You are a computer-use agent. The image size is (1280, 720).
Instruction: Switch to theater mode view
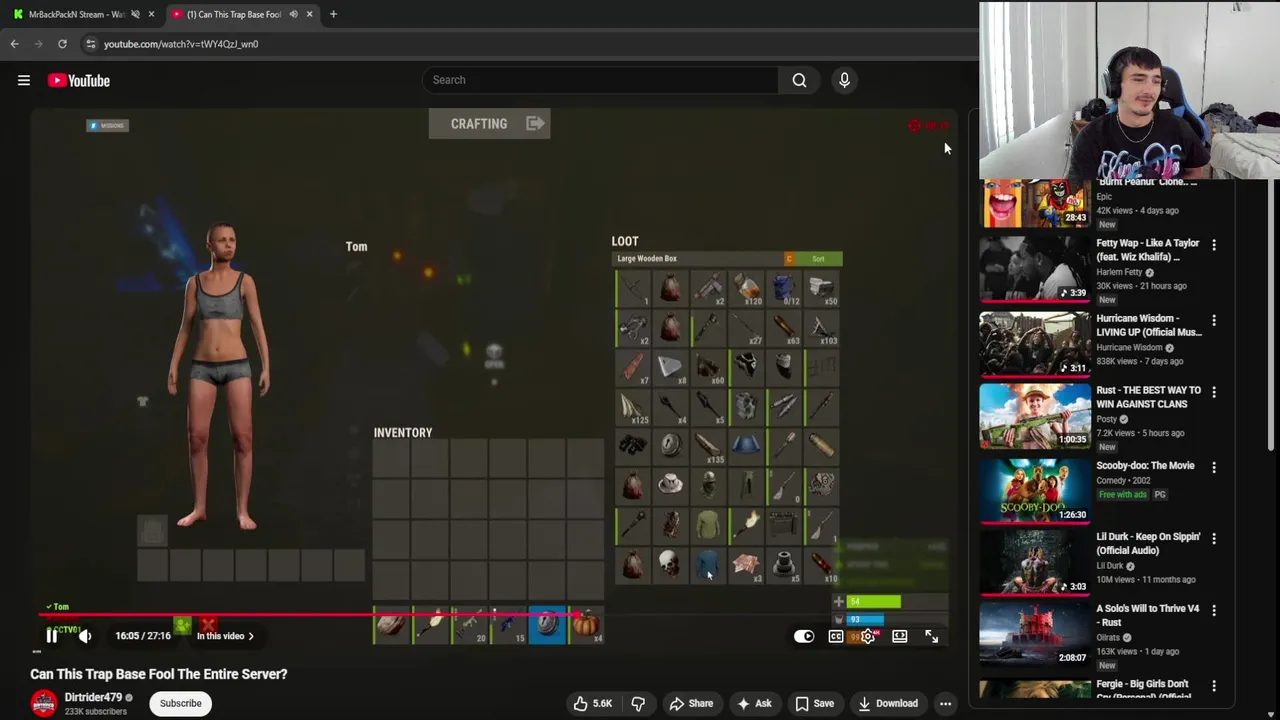point(900,636)
